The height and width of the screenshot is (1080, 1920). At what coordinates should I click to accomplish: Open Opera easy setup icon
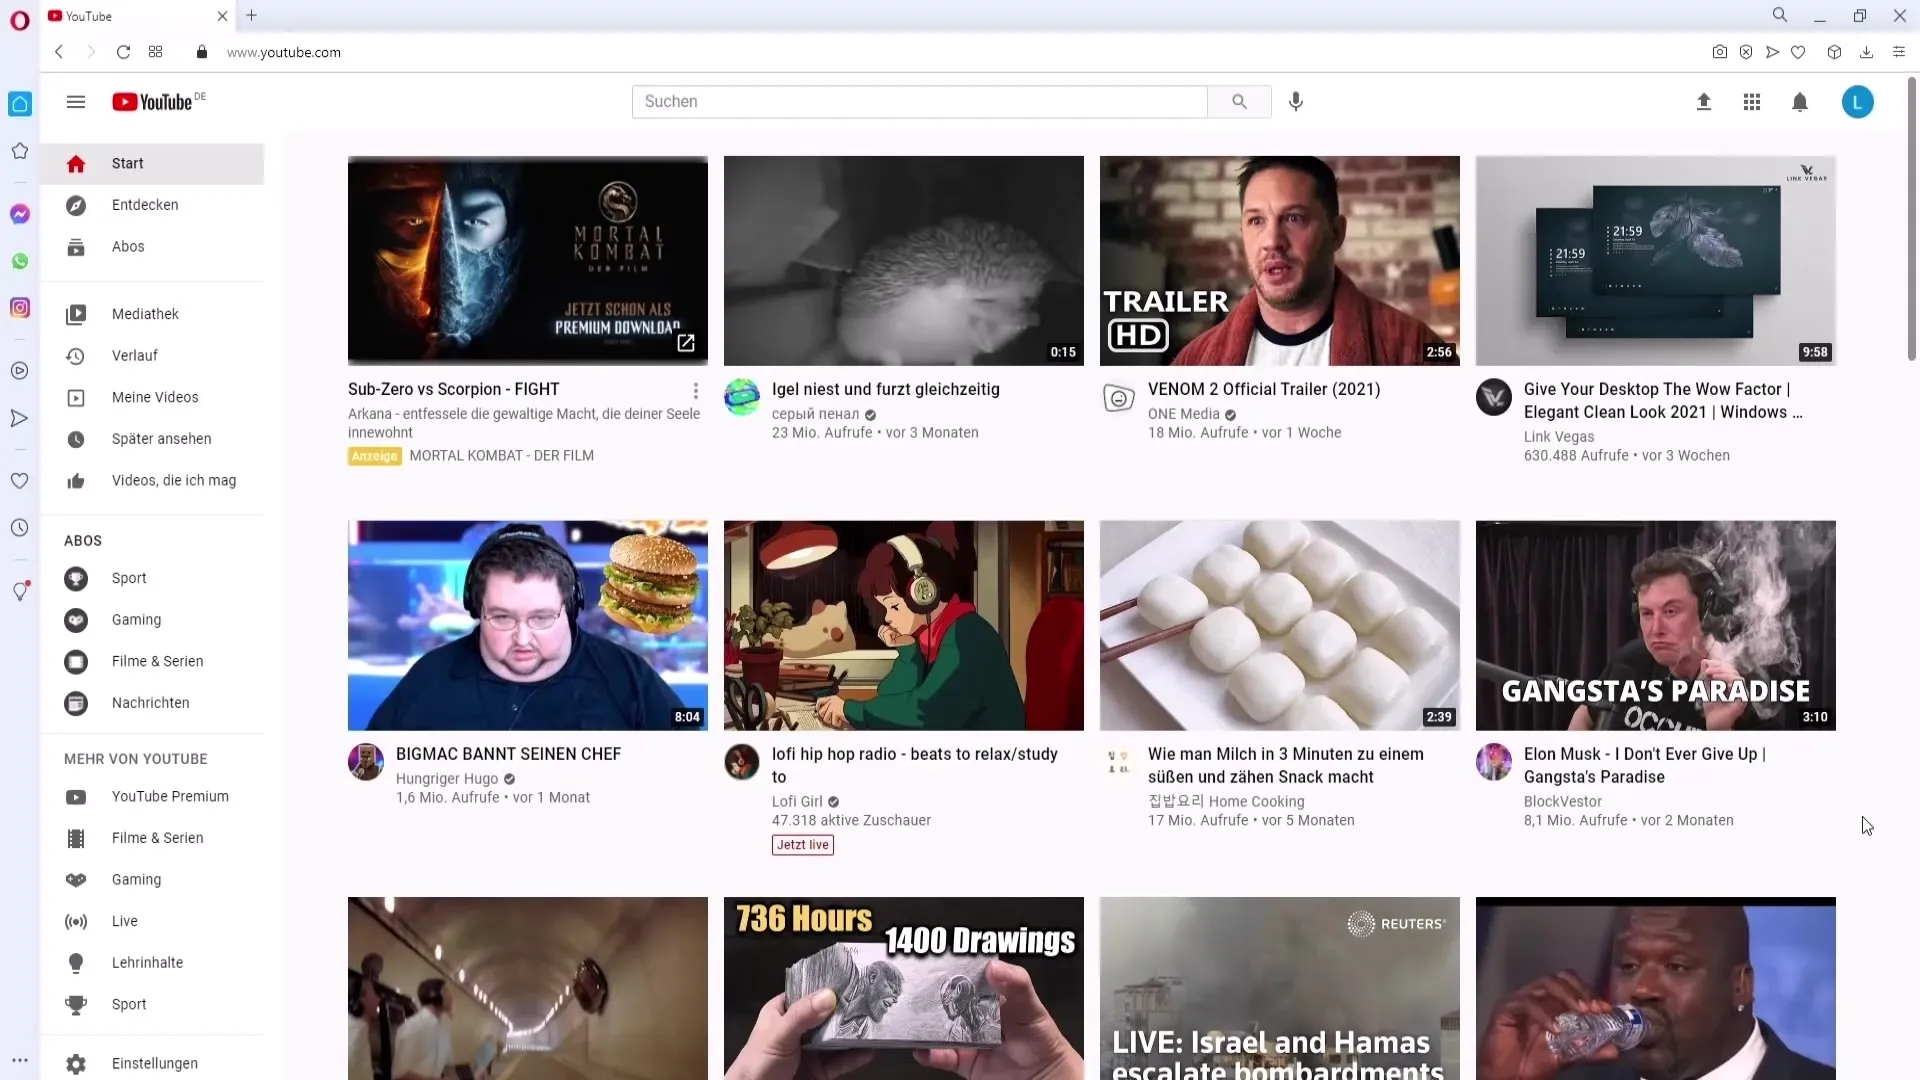point(1899,52)
